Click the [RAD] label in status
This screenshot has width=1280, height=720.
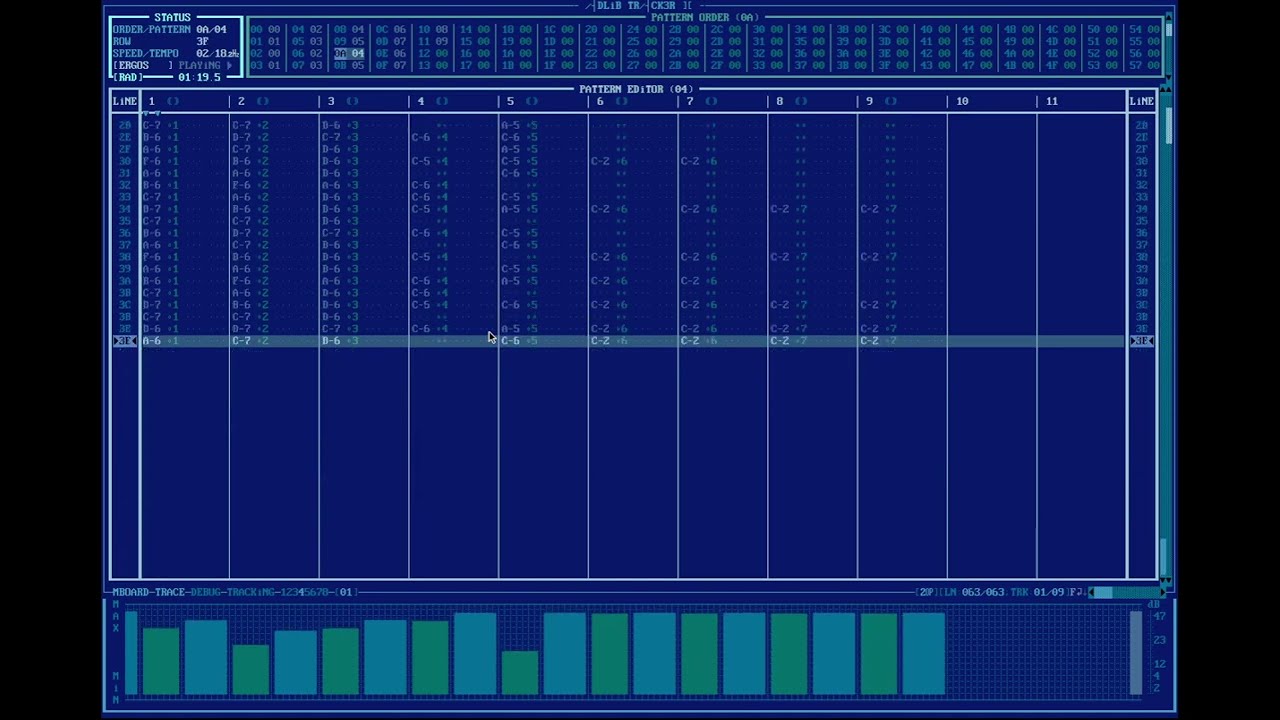[128, 77]
